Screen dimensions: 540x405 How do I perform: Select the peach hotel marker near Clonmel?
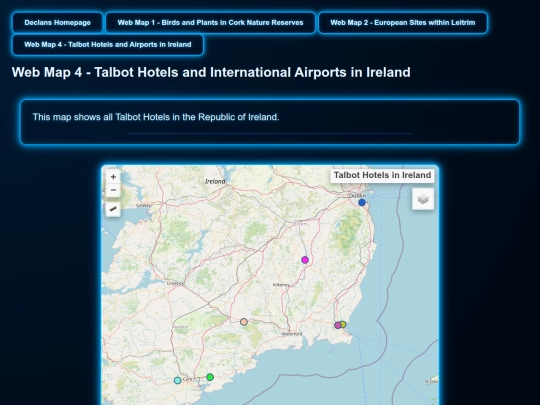tap(244, 322)
